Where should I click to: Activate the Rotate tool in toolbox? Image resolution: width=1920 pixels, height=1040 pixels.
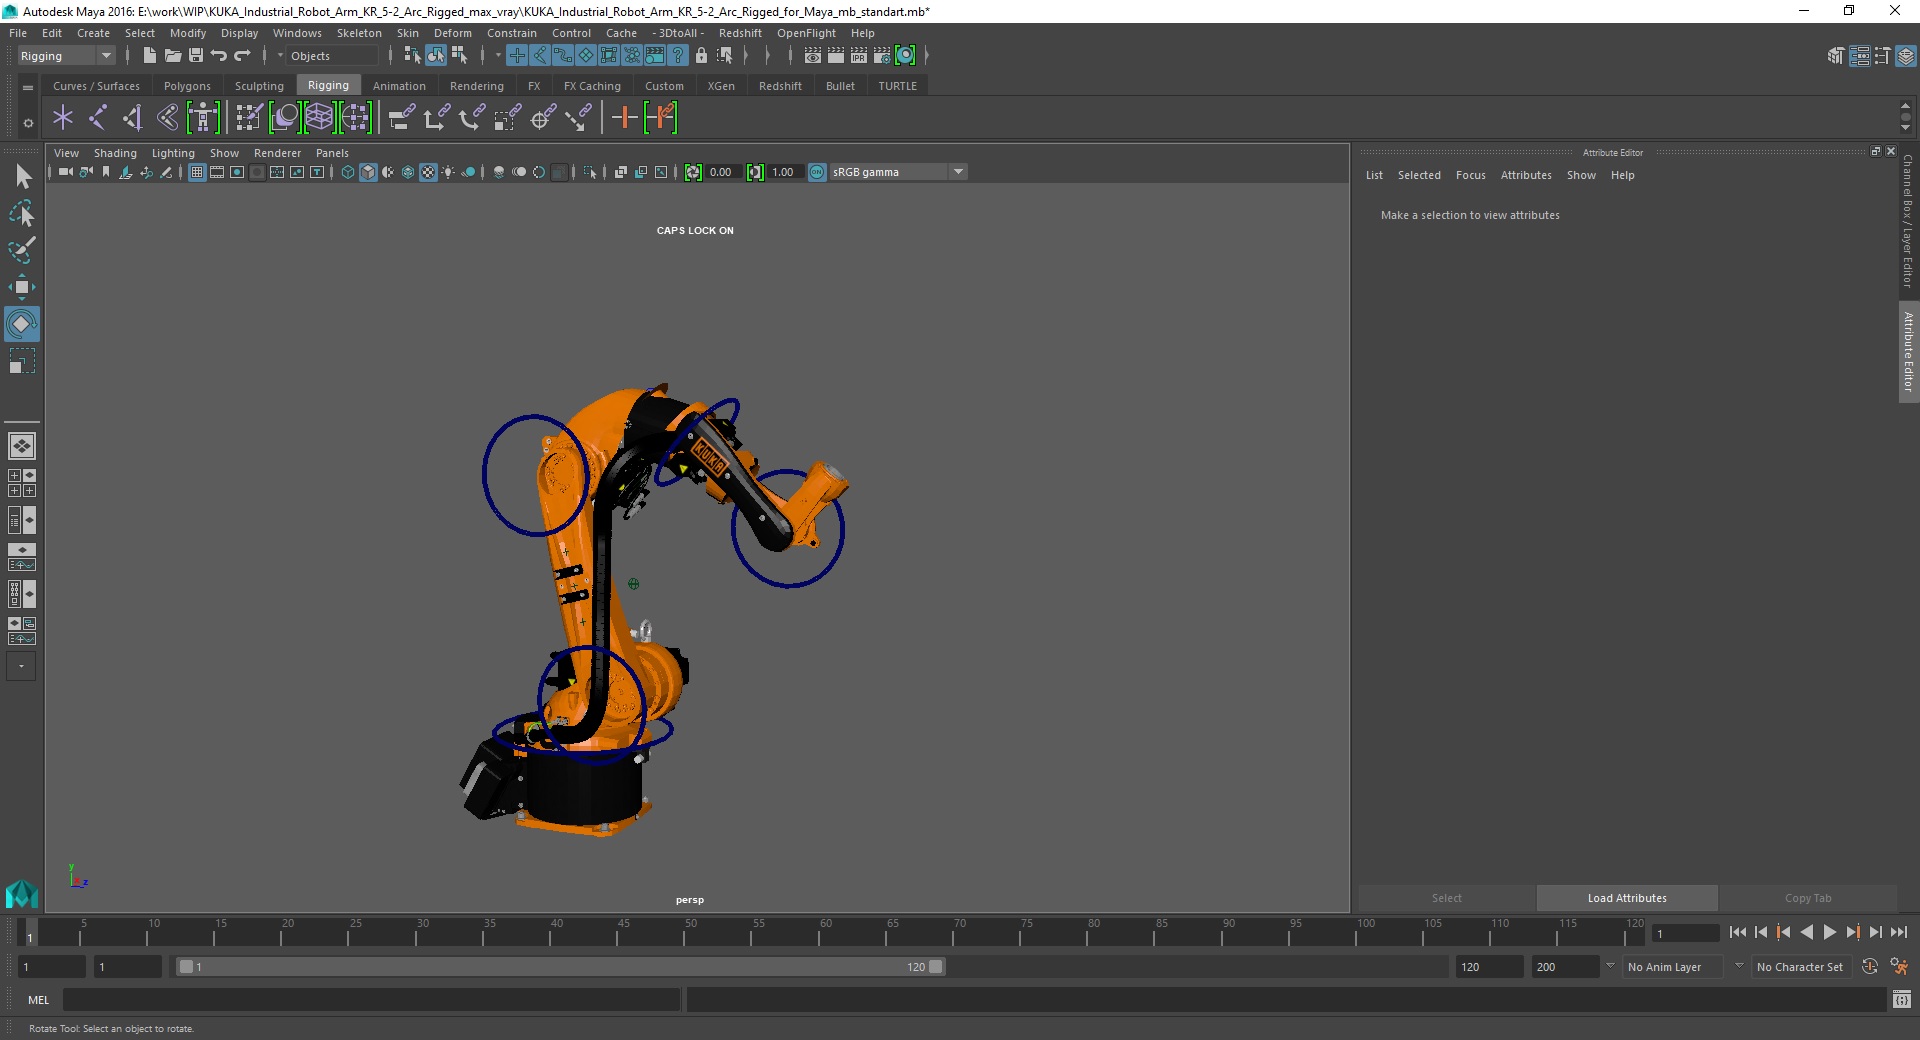point(22,324)
